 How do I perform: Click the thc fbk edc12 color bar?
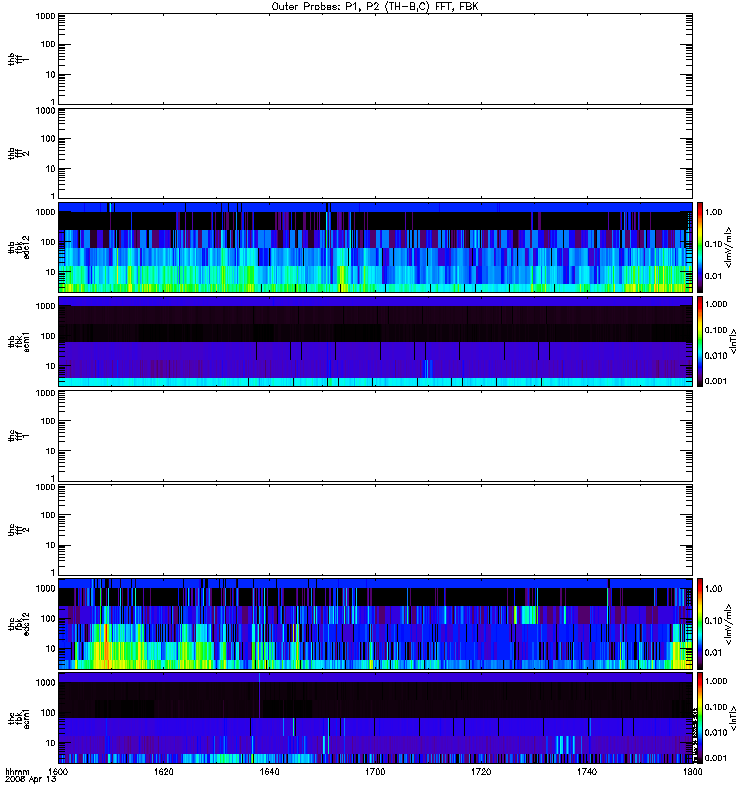click(700, 623)
